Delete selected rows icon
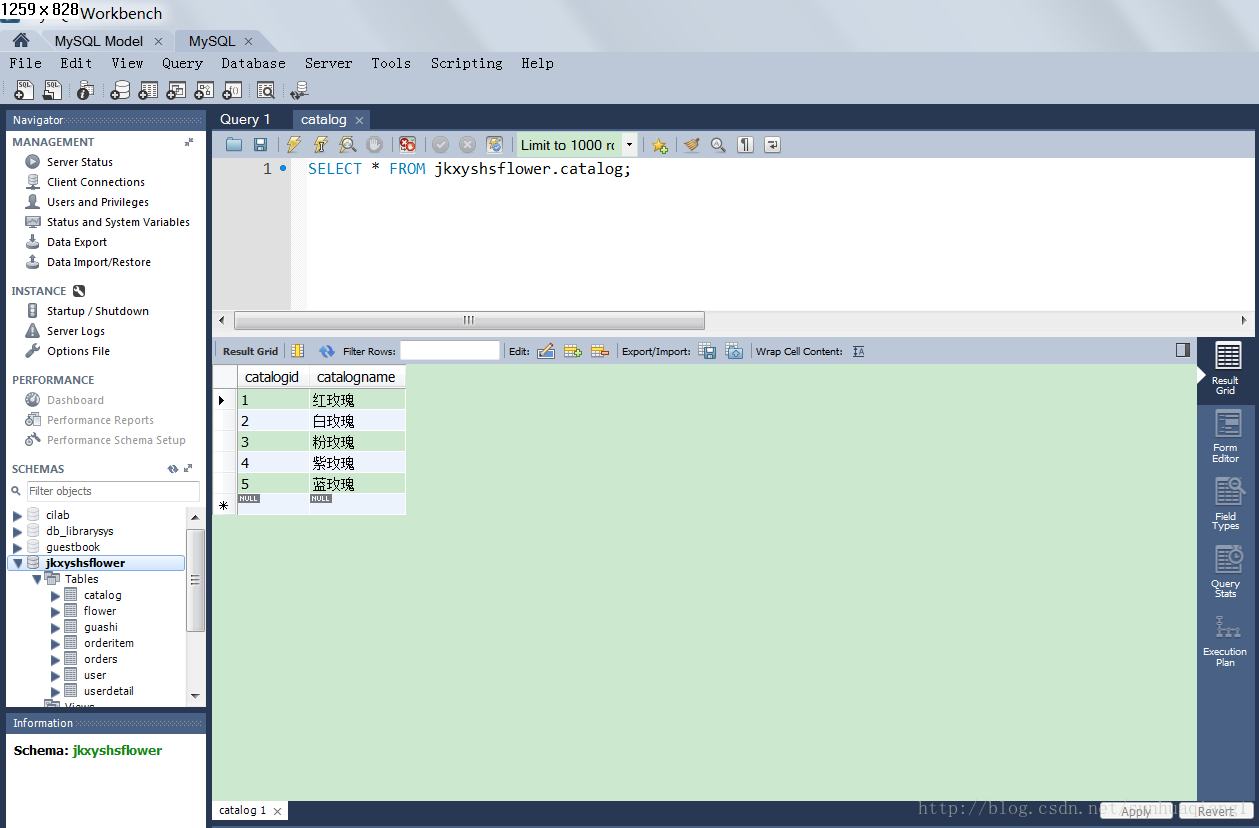Screen dimensions: 1259x828 pos(600,351)
